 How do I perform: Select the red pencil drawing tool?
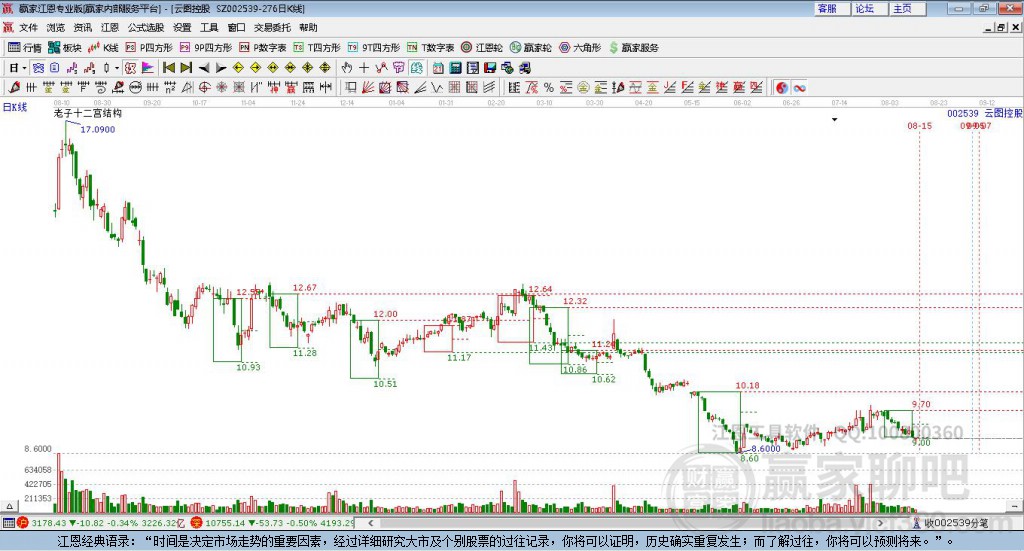pos(14,87)
